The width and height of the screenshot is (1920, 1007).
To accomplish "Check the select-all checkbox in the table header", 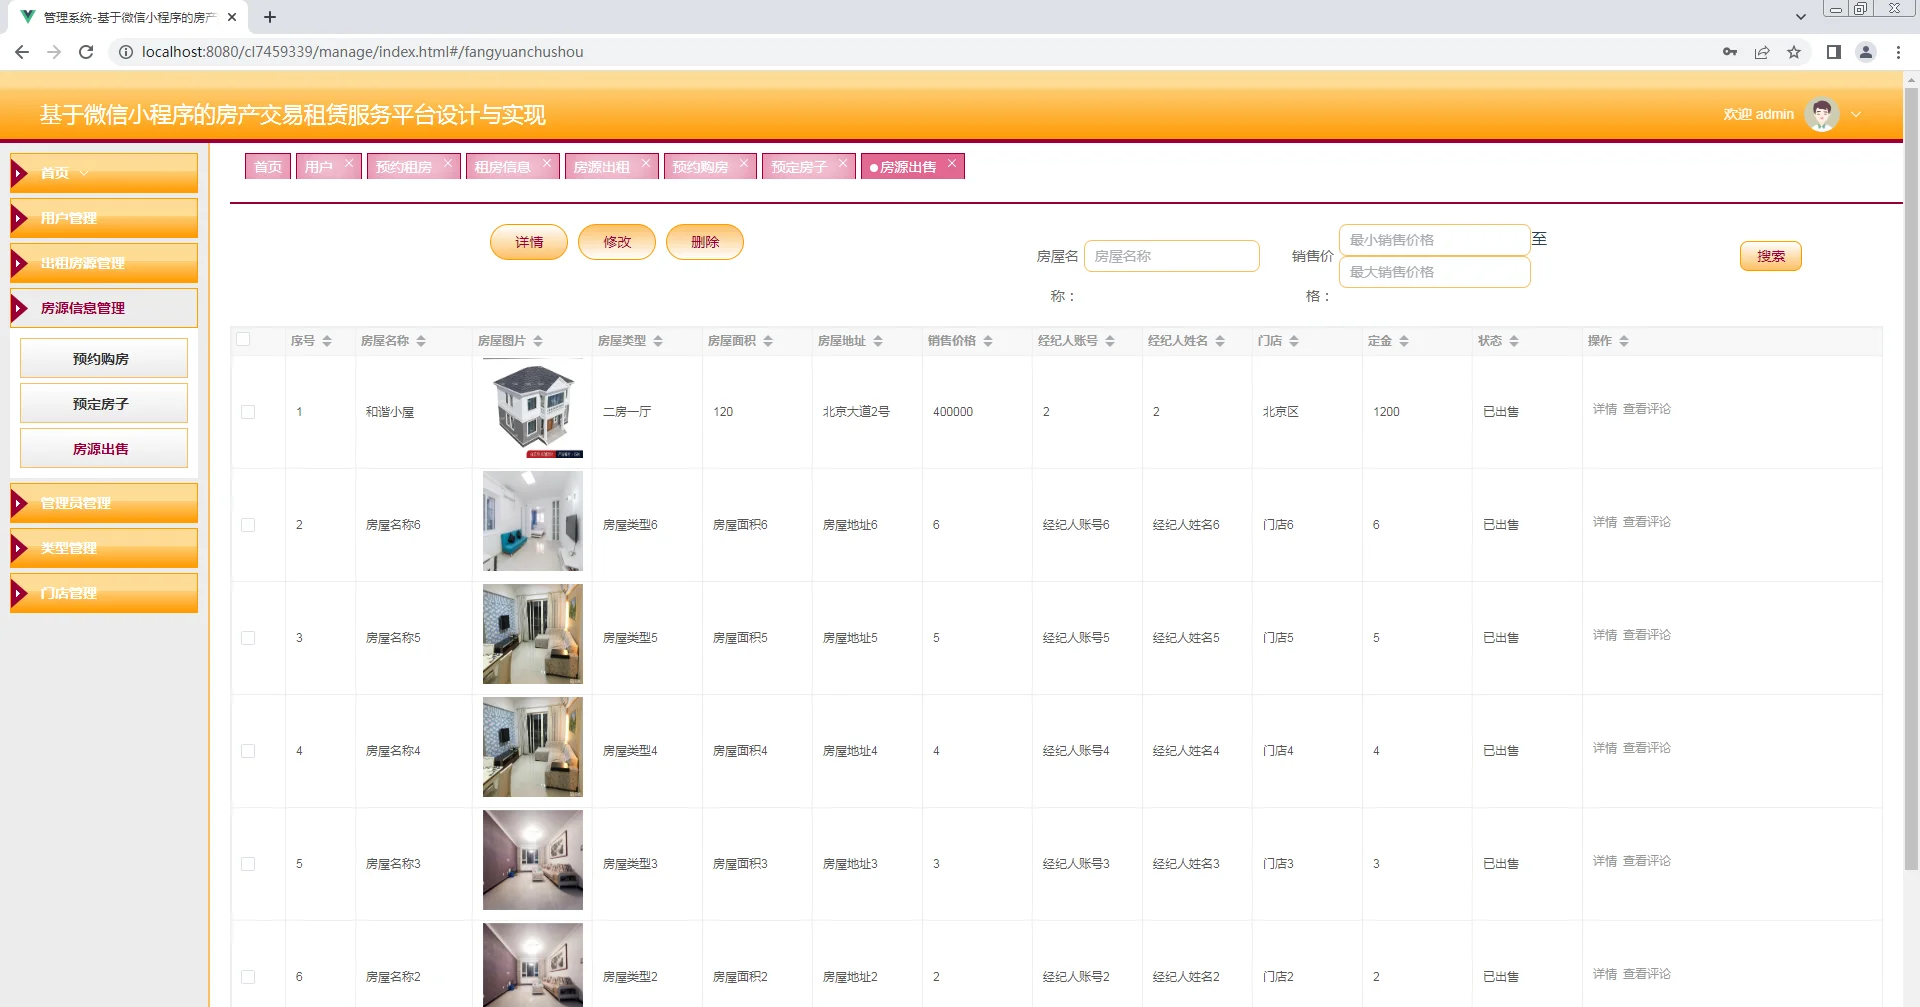I will (243, 340).
